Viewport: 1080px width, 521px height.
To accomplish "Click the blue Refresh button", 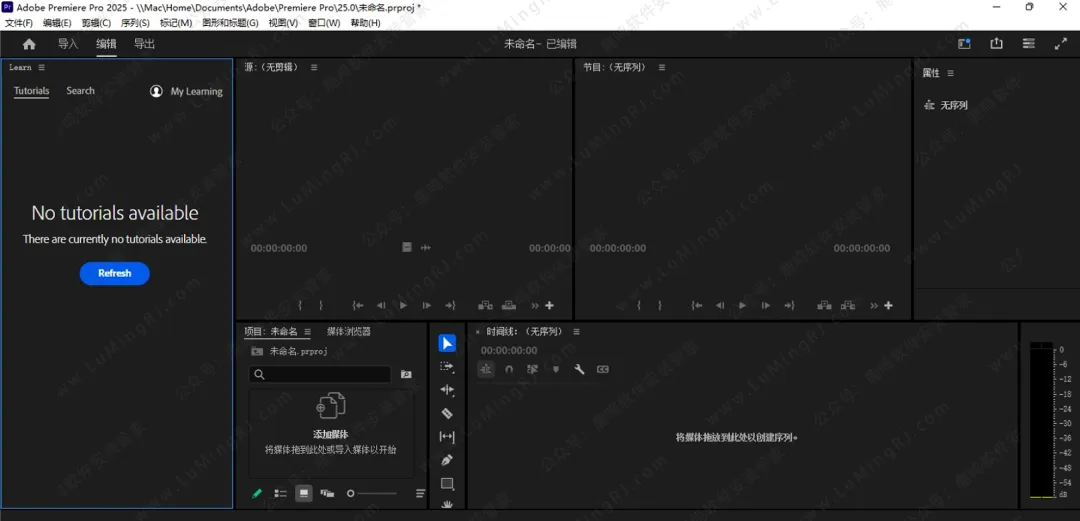I will [114, 274].
